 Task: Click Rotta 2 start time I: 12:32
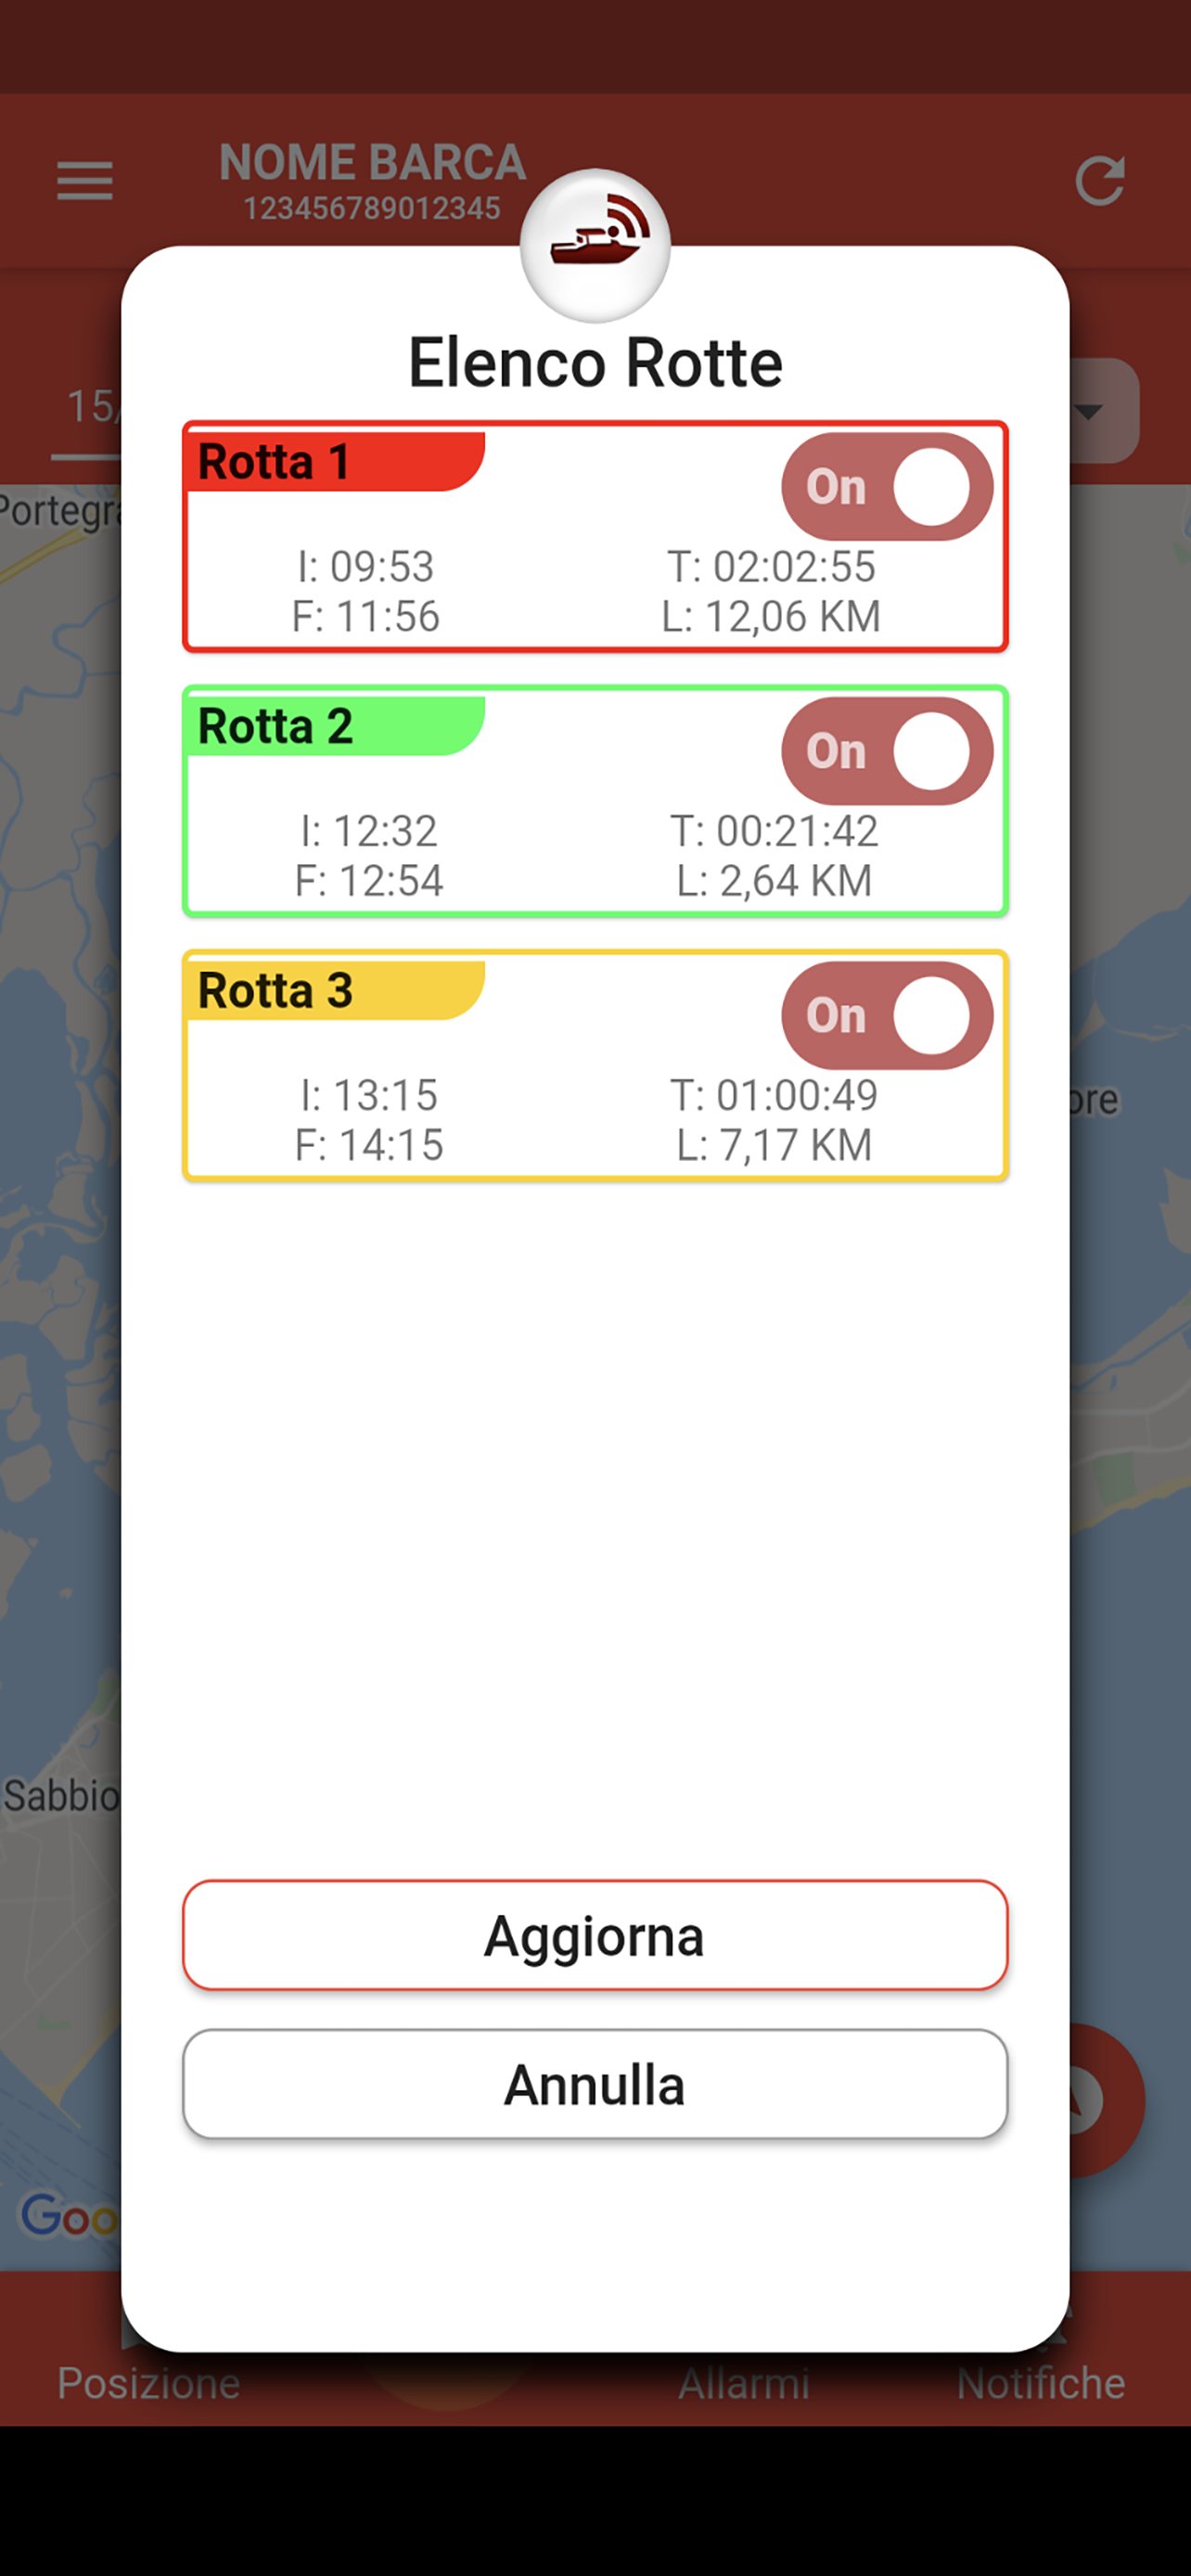pos(369,831)
